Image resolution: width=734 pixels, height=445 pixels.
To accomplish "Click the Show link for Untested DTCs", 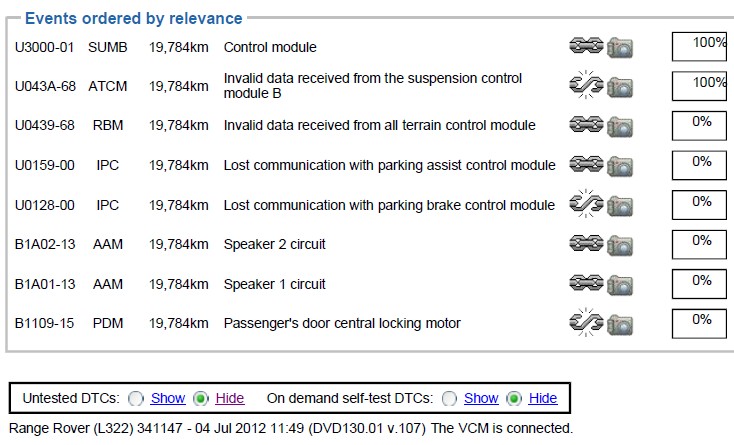I will pyautogui.click(x=168, y=398).
